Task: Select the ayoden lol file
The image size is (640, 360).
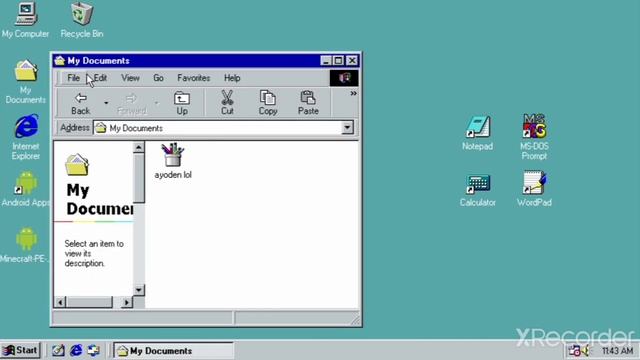Action: pos(173,161)
